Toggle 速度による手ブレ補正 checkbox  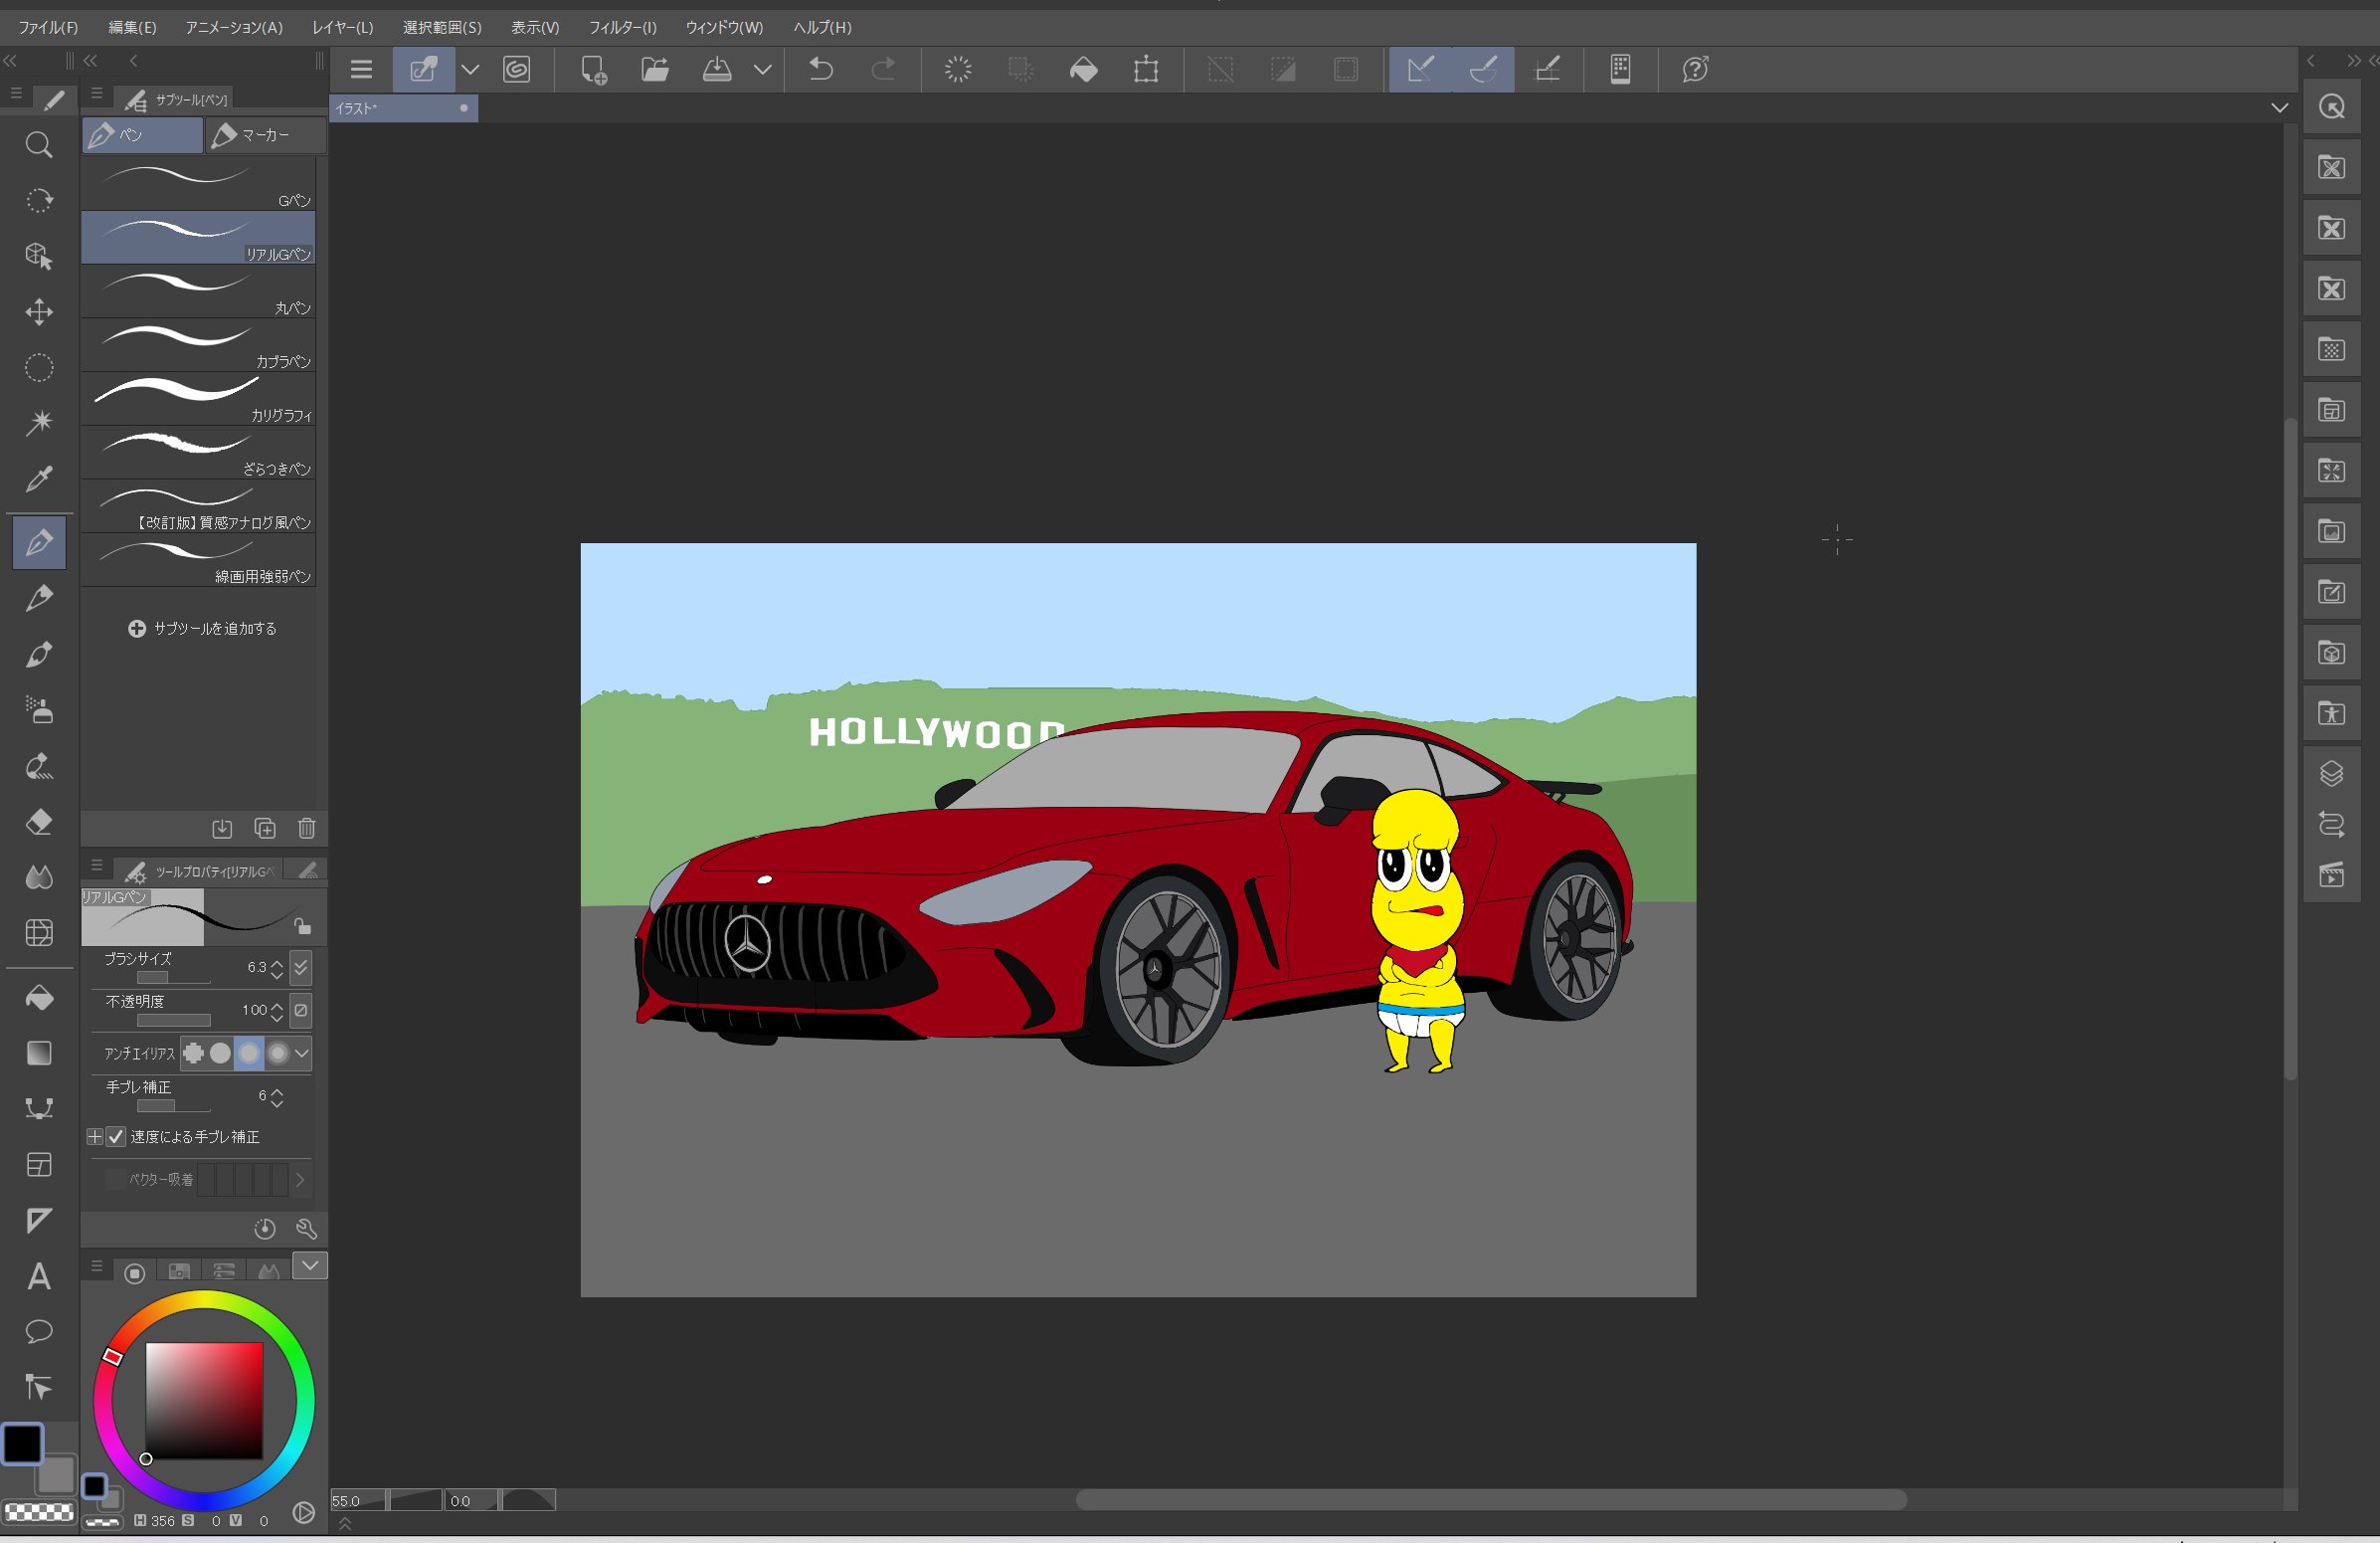click(116, 1136)
